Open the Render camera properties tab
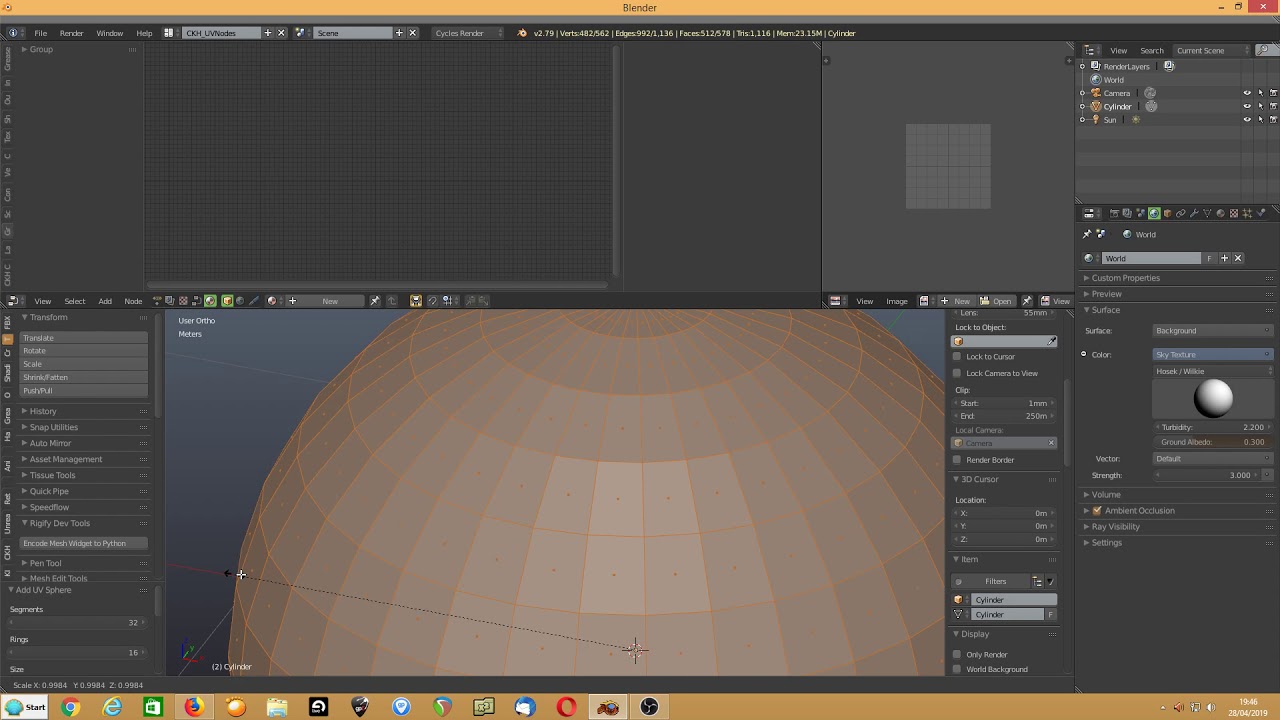 point(1114,213)
